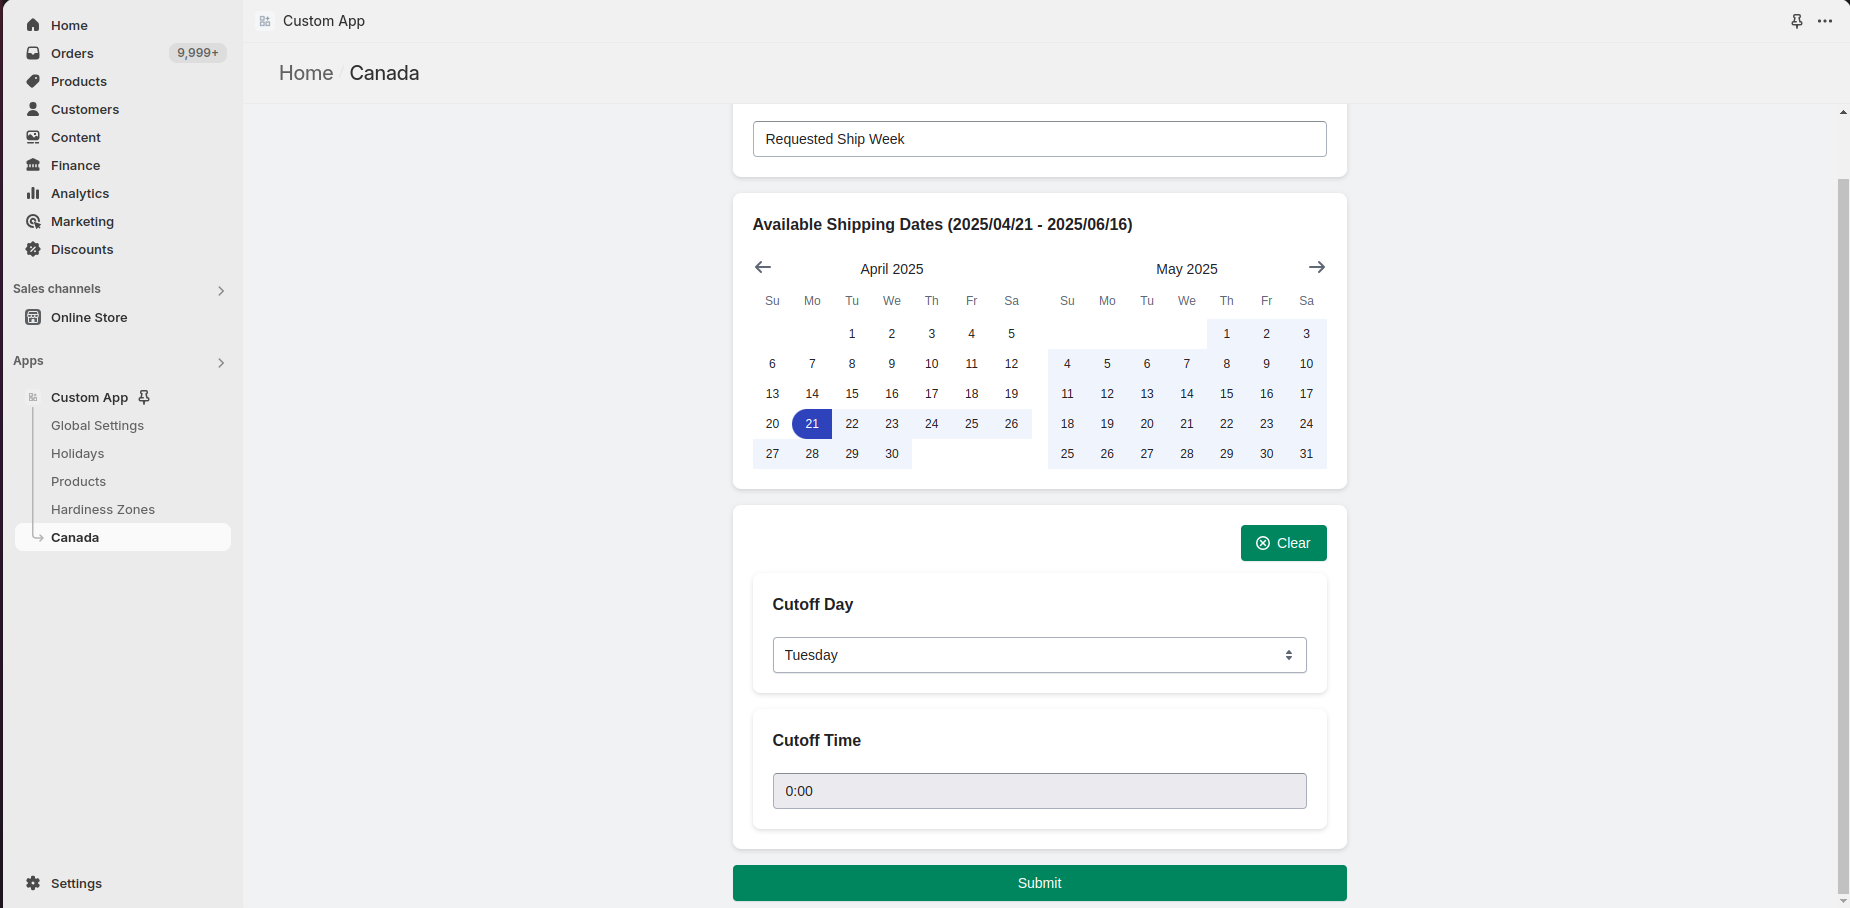Select May 14 as a shipping date
This screenshot has width=1850, height=908.
point(1187,393)
